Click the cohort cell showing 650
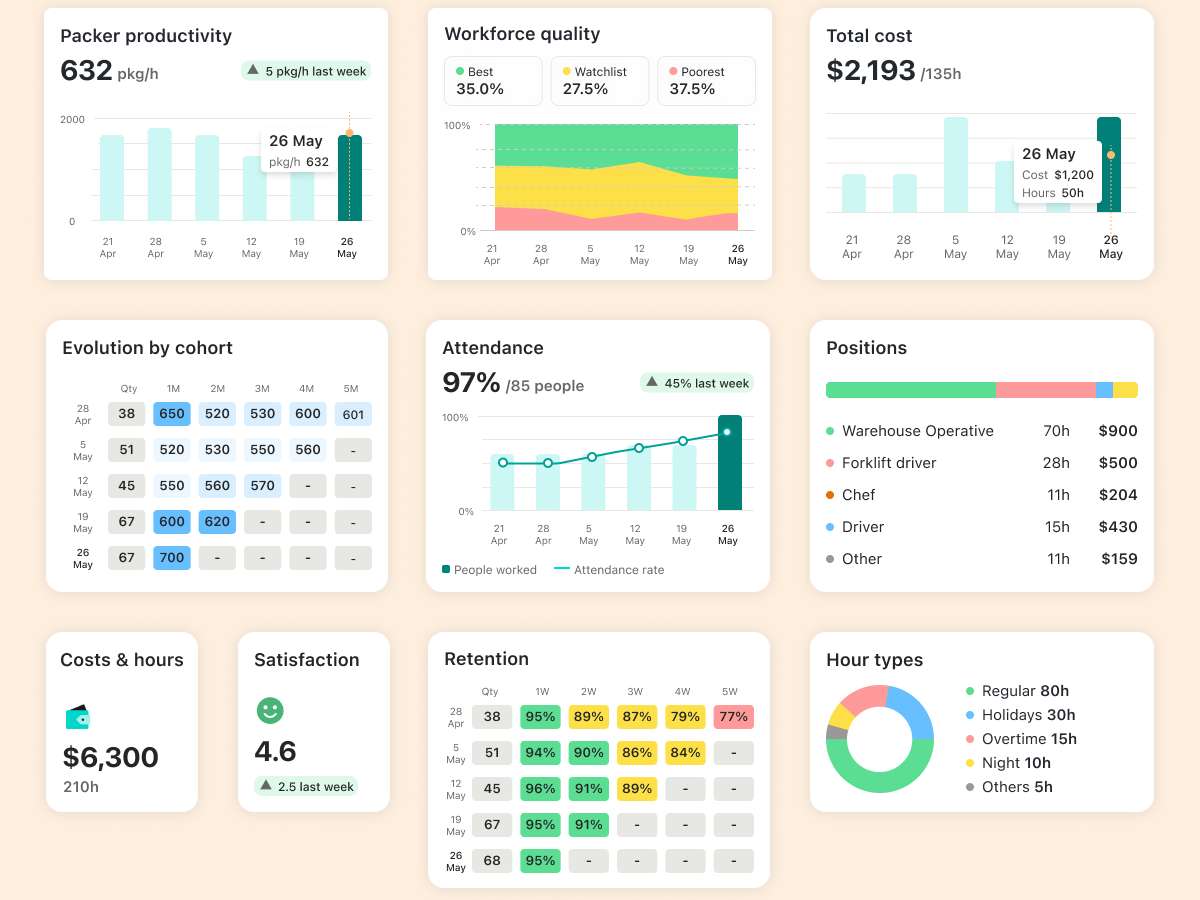This screenshot has width=1200, height=900. [x=172, y=414]
